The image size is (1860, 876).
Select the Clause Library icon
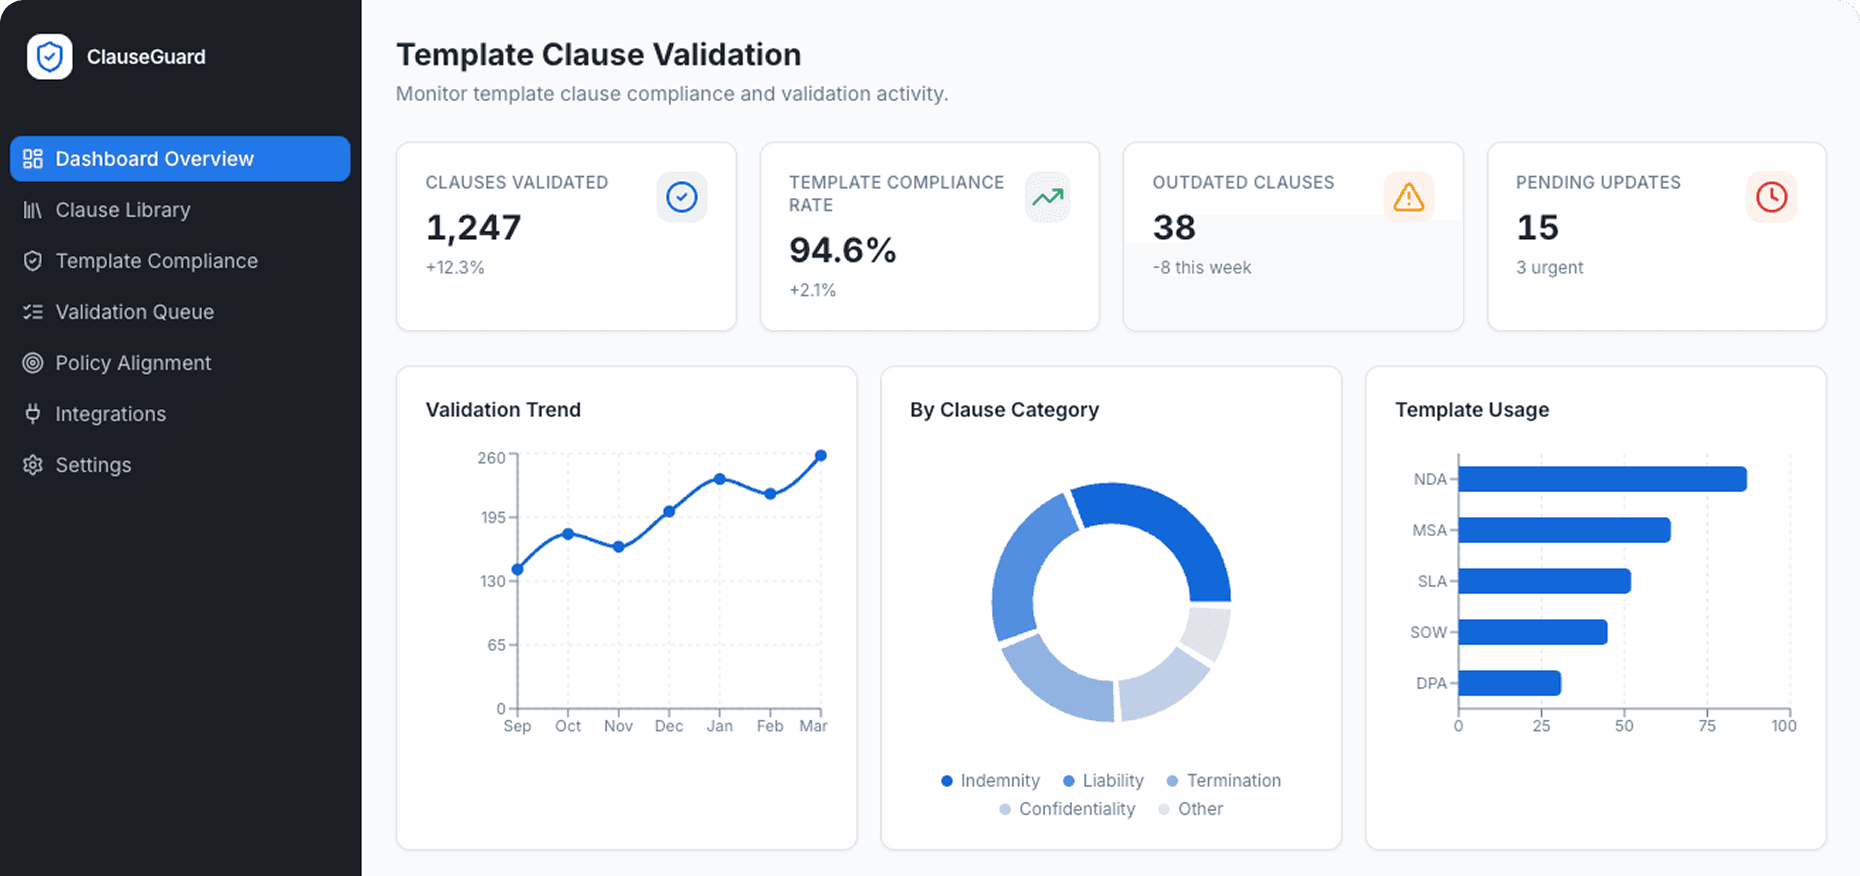33,210
